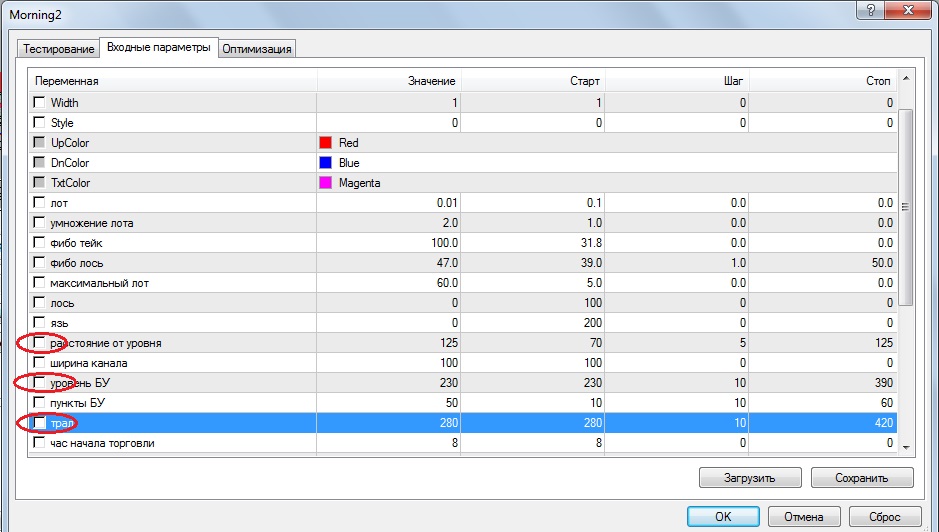939x532 pixels.
Task: Toggle the лось checkbox
Action: point(40,303)
